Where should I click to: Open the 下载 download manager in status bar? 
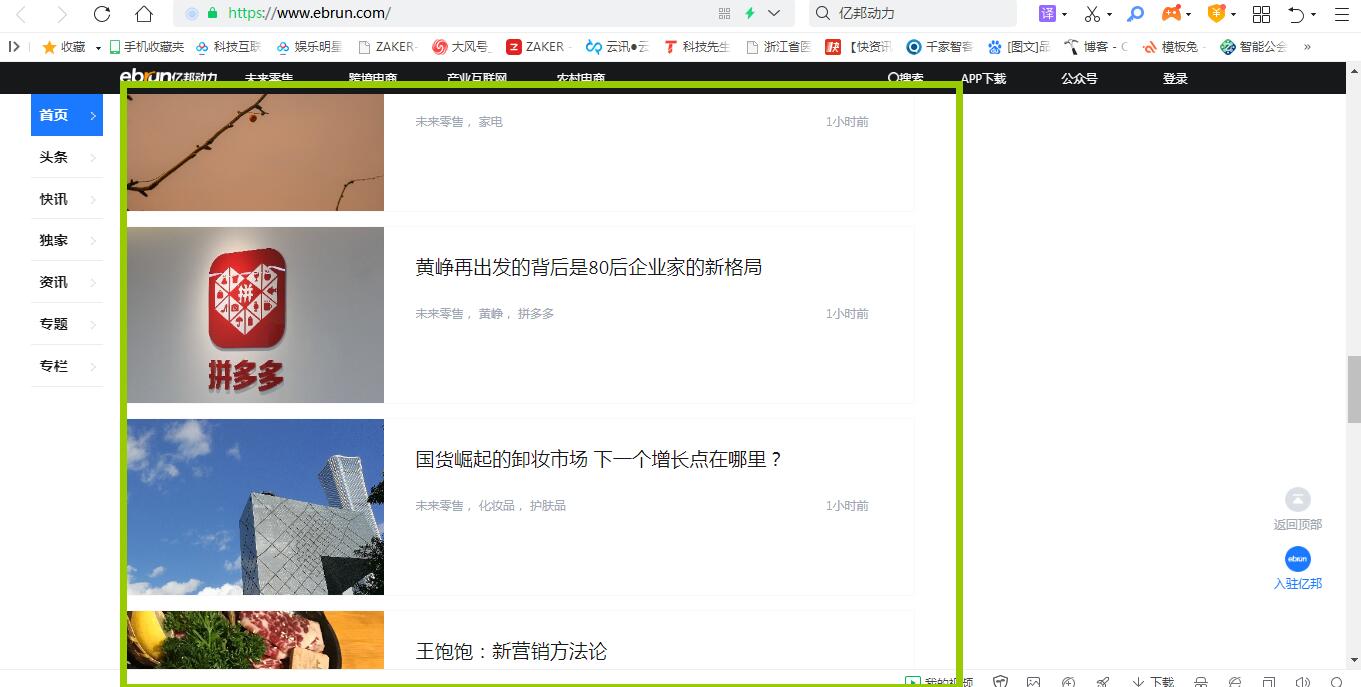pos(1152,681)
